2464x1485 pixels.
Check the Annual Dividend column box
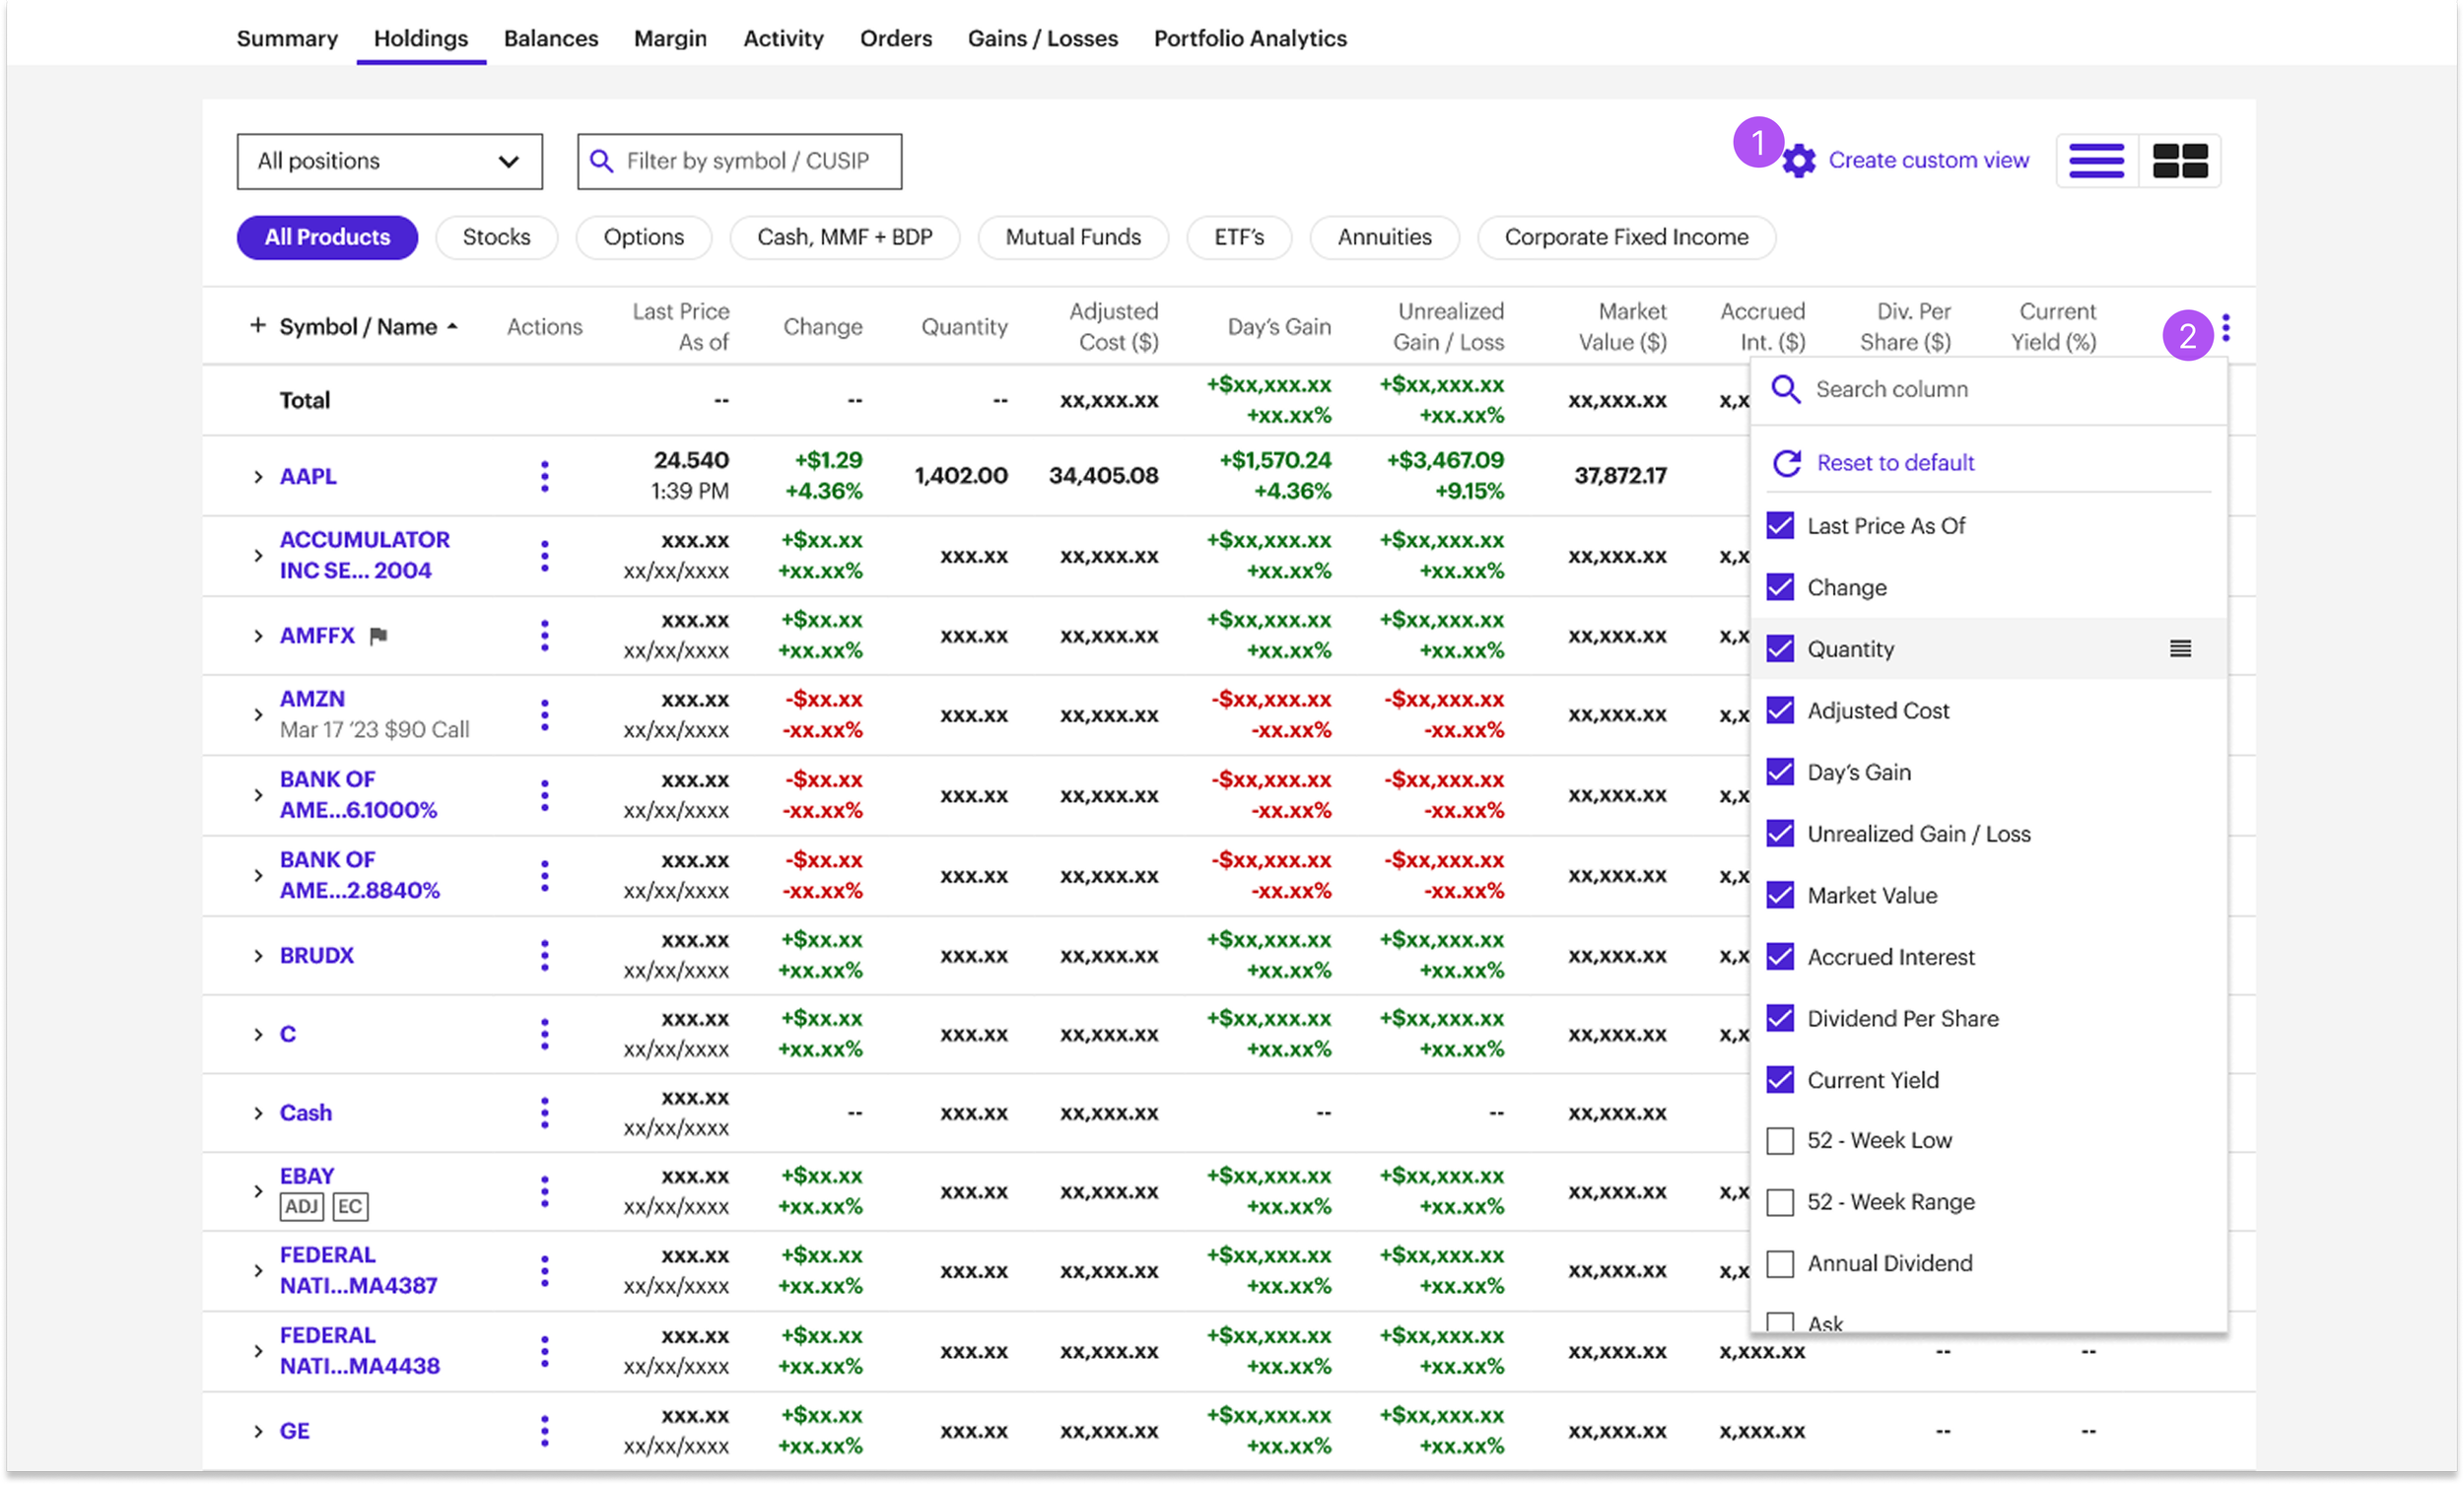click(x=1780, y=1264)
